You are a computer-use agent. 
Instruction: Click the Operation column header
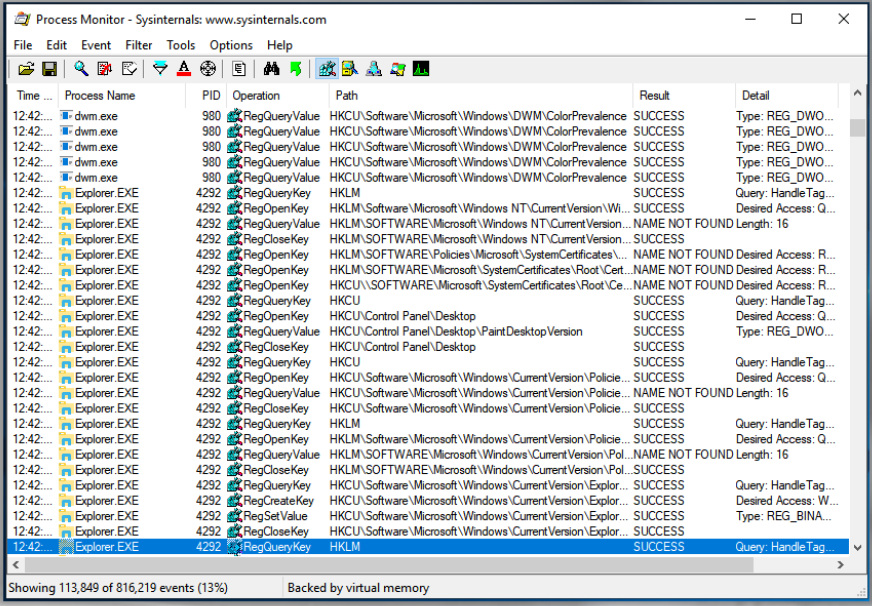278,96
